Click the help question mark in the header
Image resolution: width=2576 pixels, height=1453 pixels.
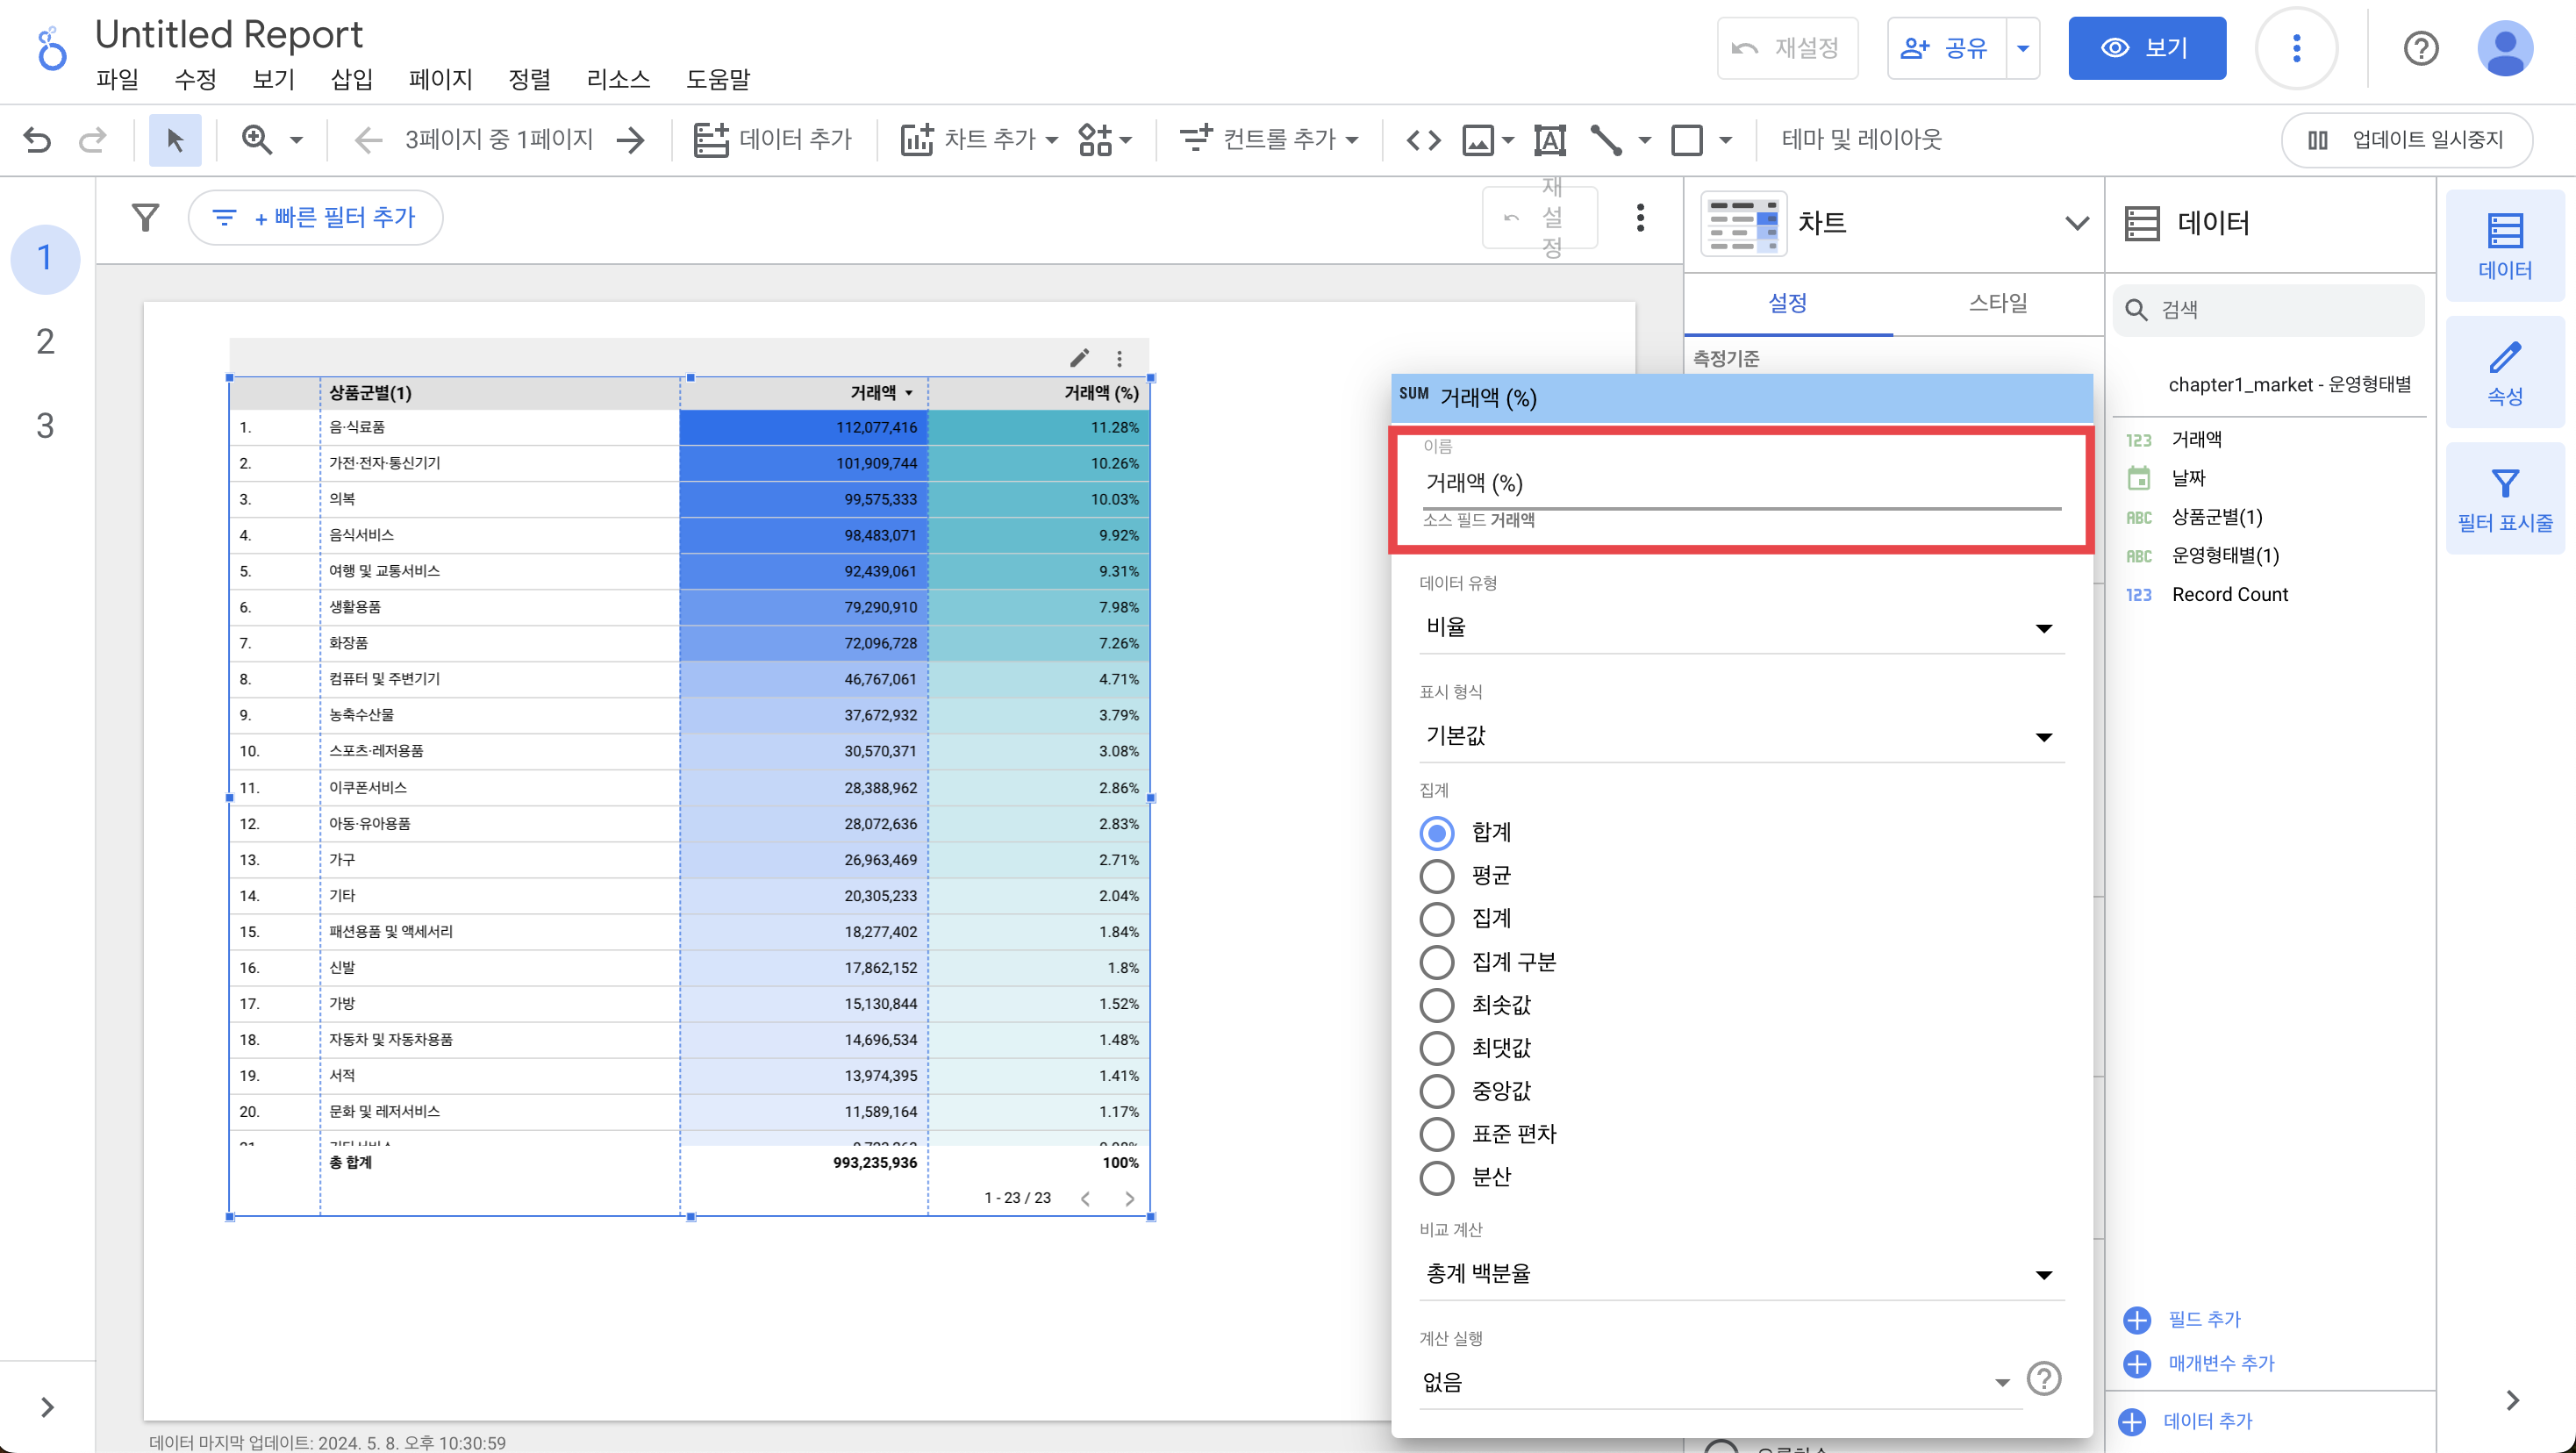pyautogui.click(x=2420, y=48)
